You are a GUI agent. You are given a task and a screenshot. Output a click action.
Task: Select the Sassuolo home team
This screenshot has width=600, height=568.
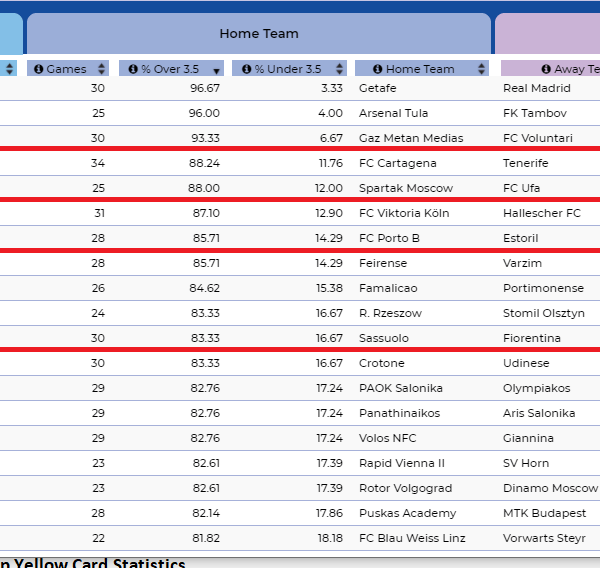384,338
